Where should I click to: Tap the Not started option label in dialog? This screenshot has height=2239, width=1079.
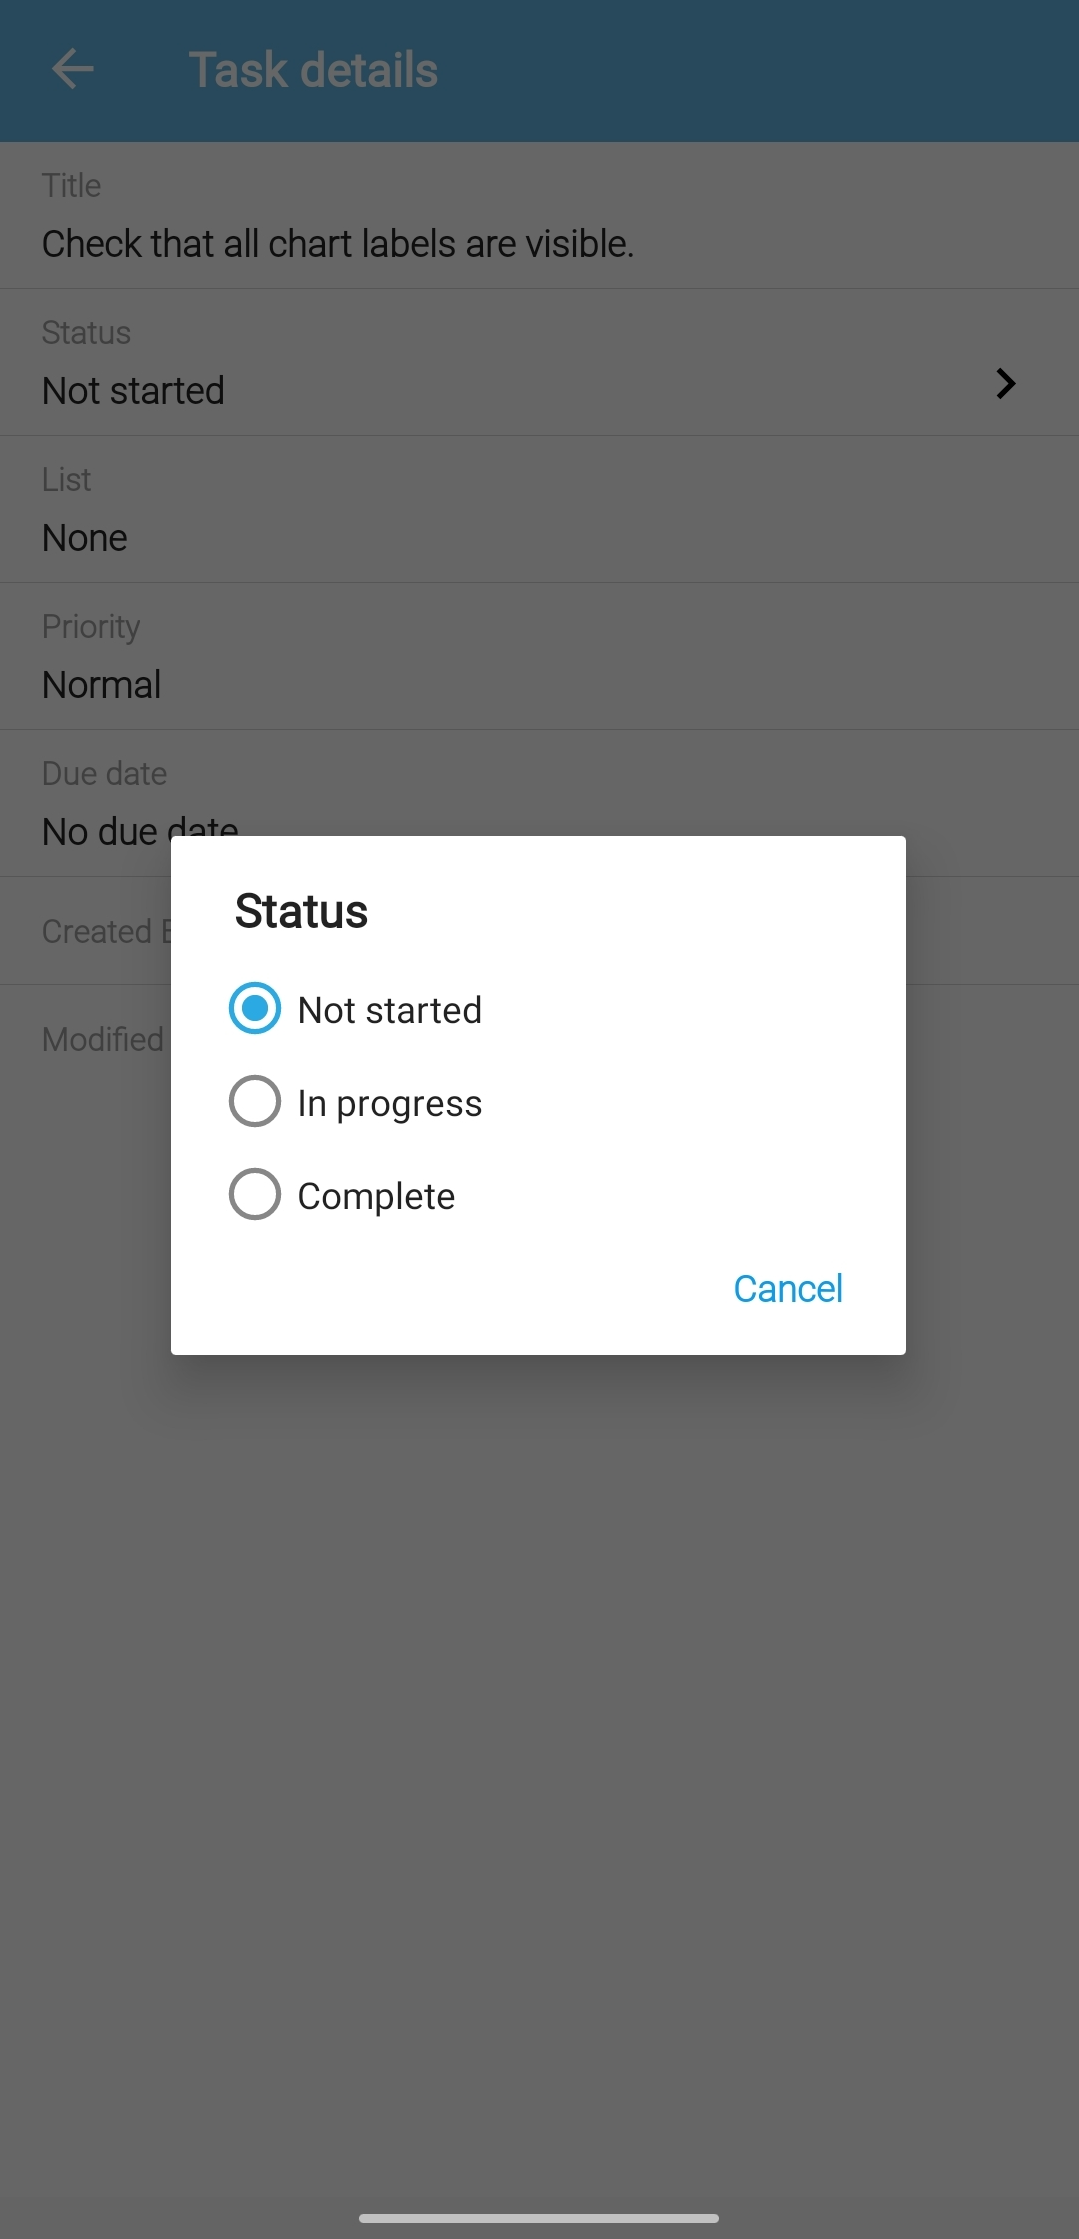click(390, 1010)
